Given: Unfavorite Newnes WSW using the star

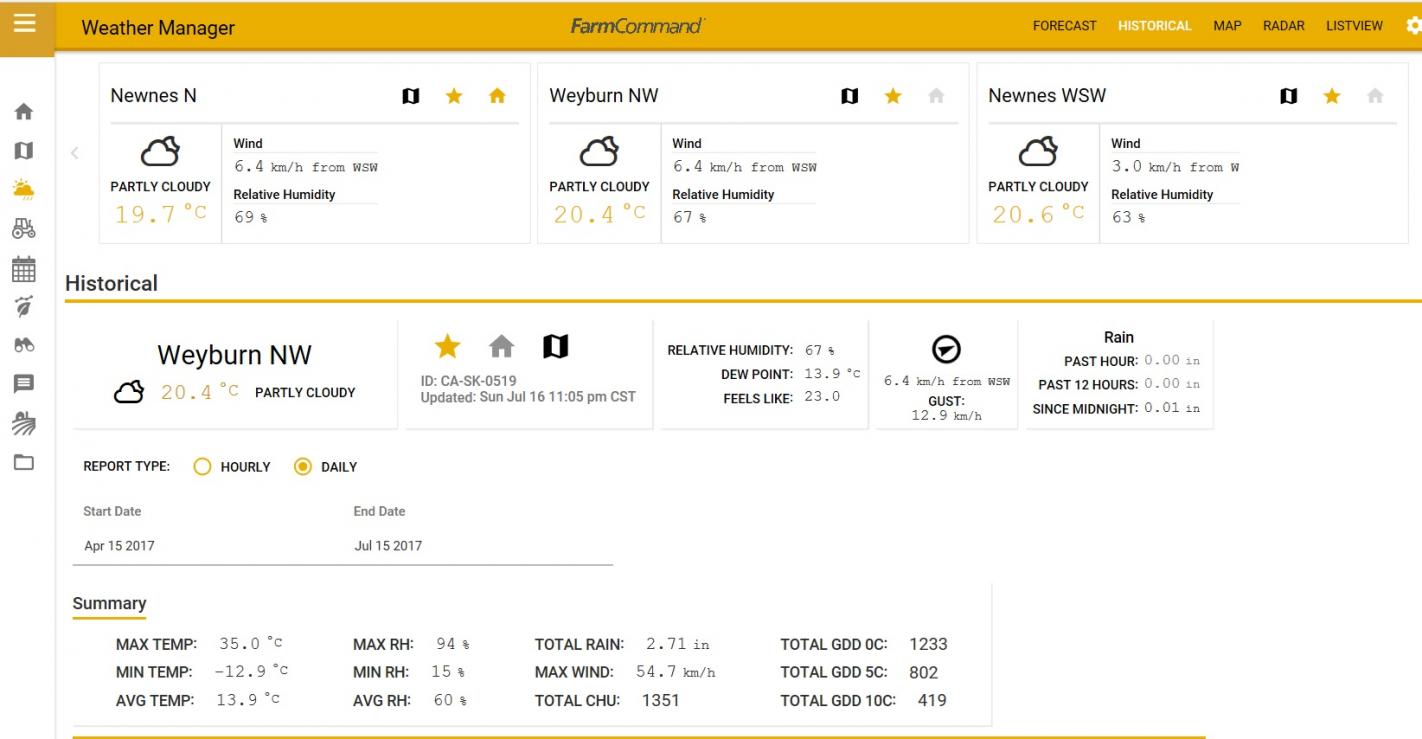Looking at the screenshot, I should pos(1331,96).
